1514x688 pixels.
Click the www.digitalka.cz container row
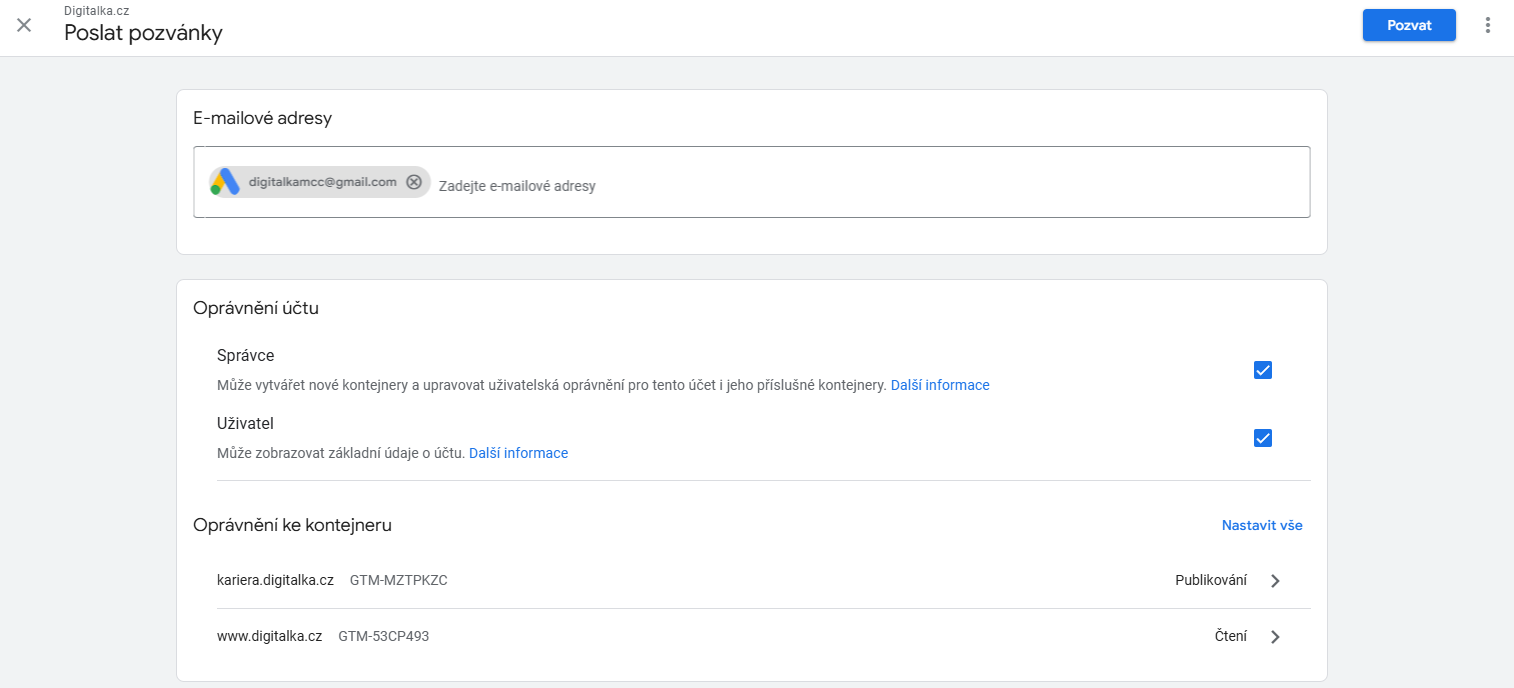coord(267,636)
